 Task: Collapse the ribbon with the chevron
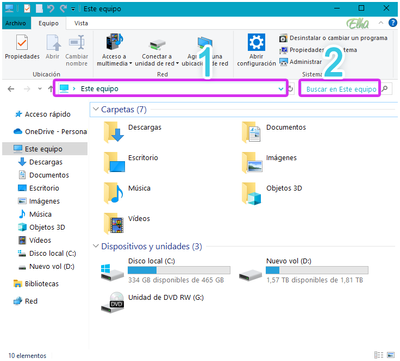381,23
